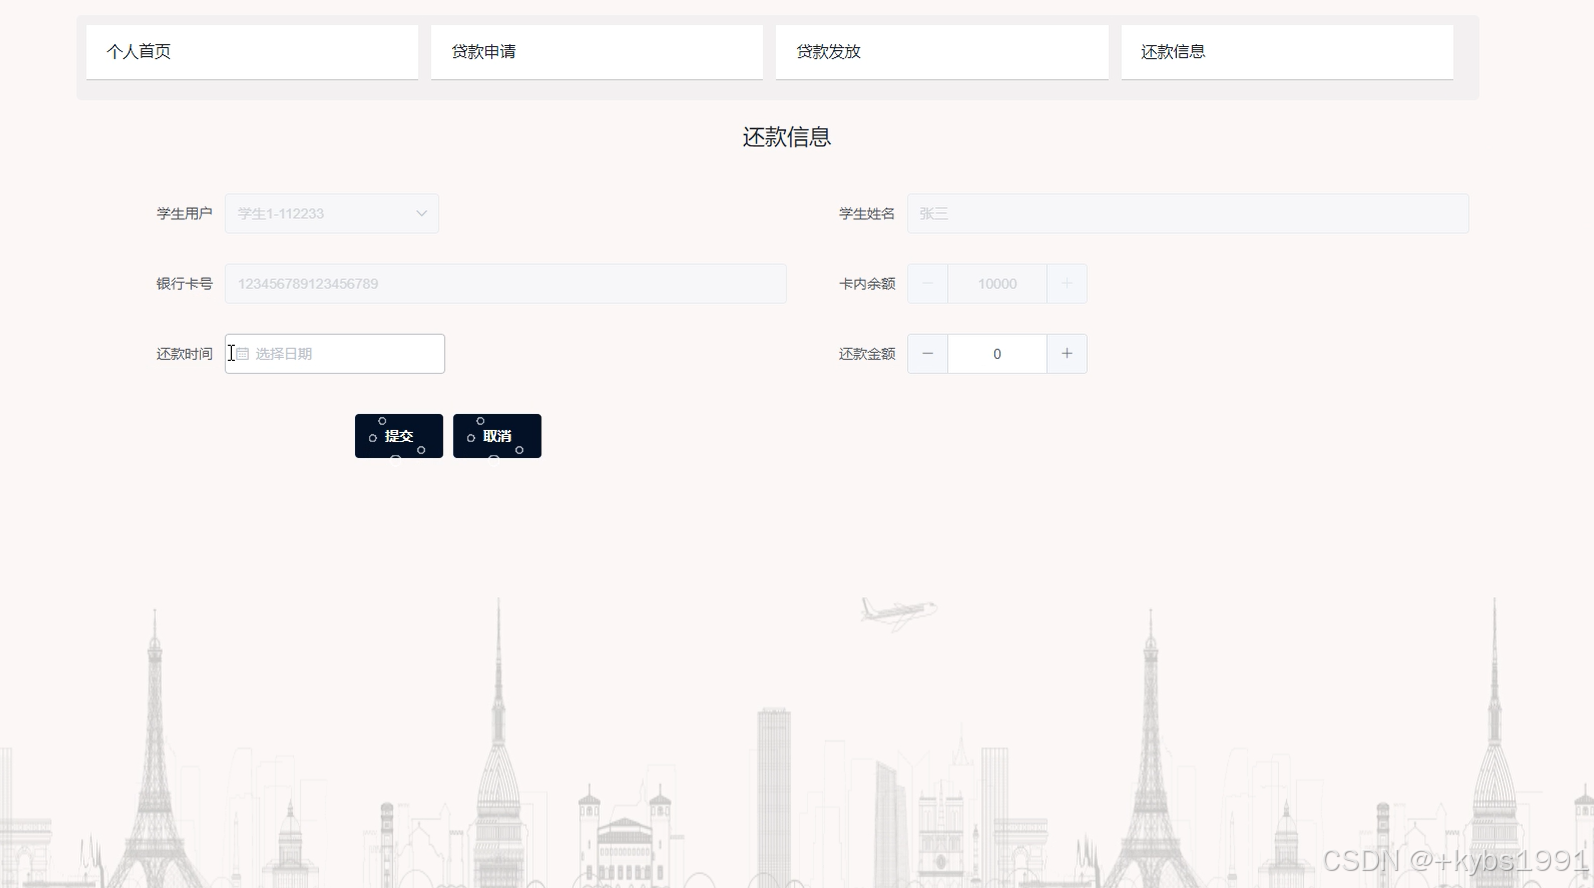Switch to the 贷款发放 tab

(x=942, y=52)
